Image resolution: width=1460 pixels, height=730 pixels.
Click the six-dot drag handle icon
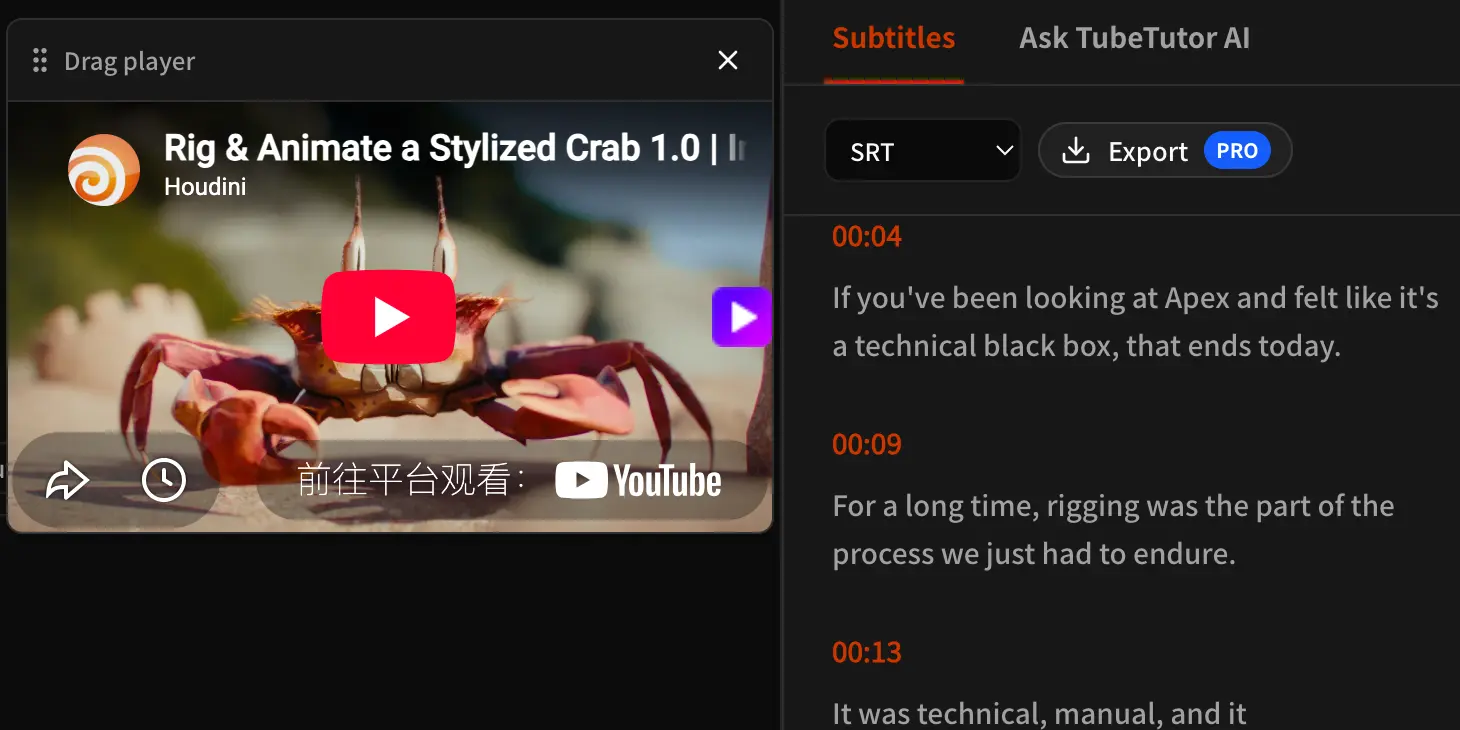40,61
